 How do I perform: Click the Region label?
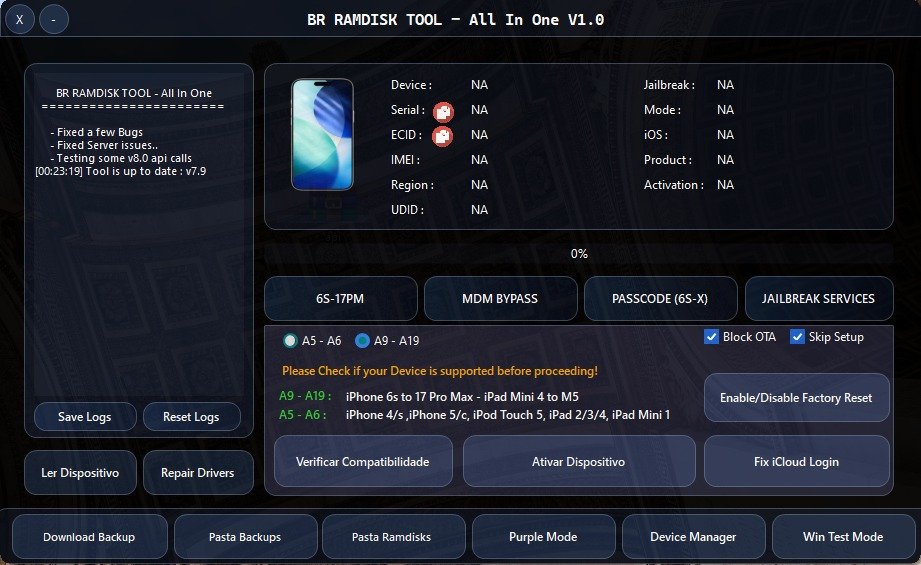[412, 185]
